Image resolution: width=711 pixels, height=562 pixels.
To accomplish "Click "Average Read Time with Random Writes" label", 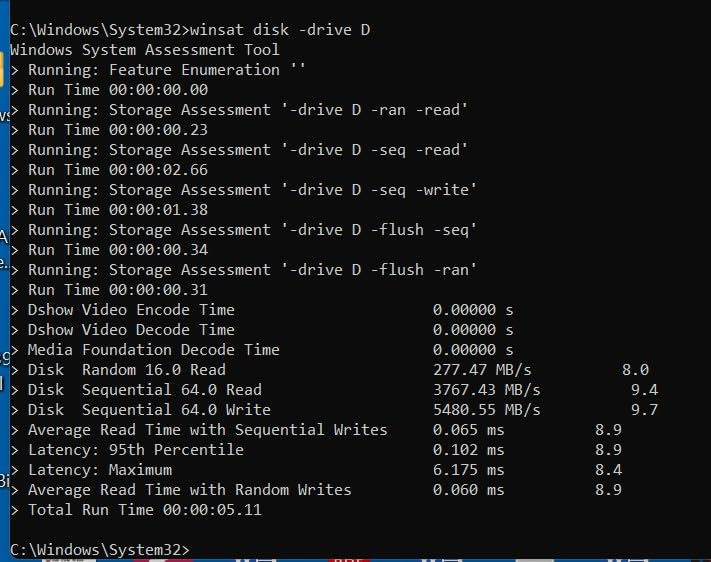I will [x=189, y=490].
